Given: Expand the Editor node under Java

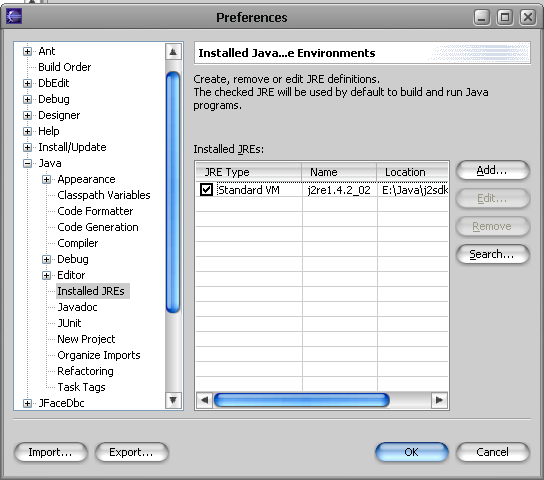Looking at the screenshot, I should coord(46,275).
